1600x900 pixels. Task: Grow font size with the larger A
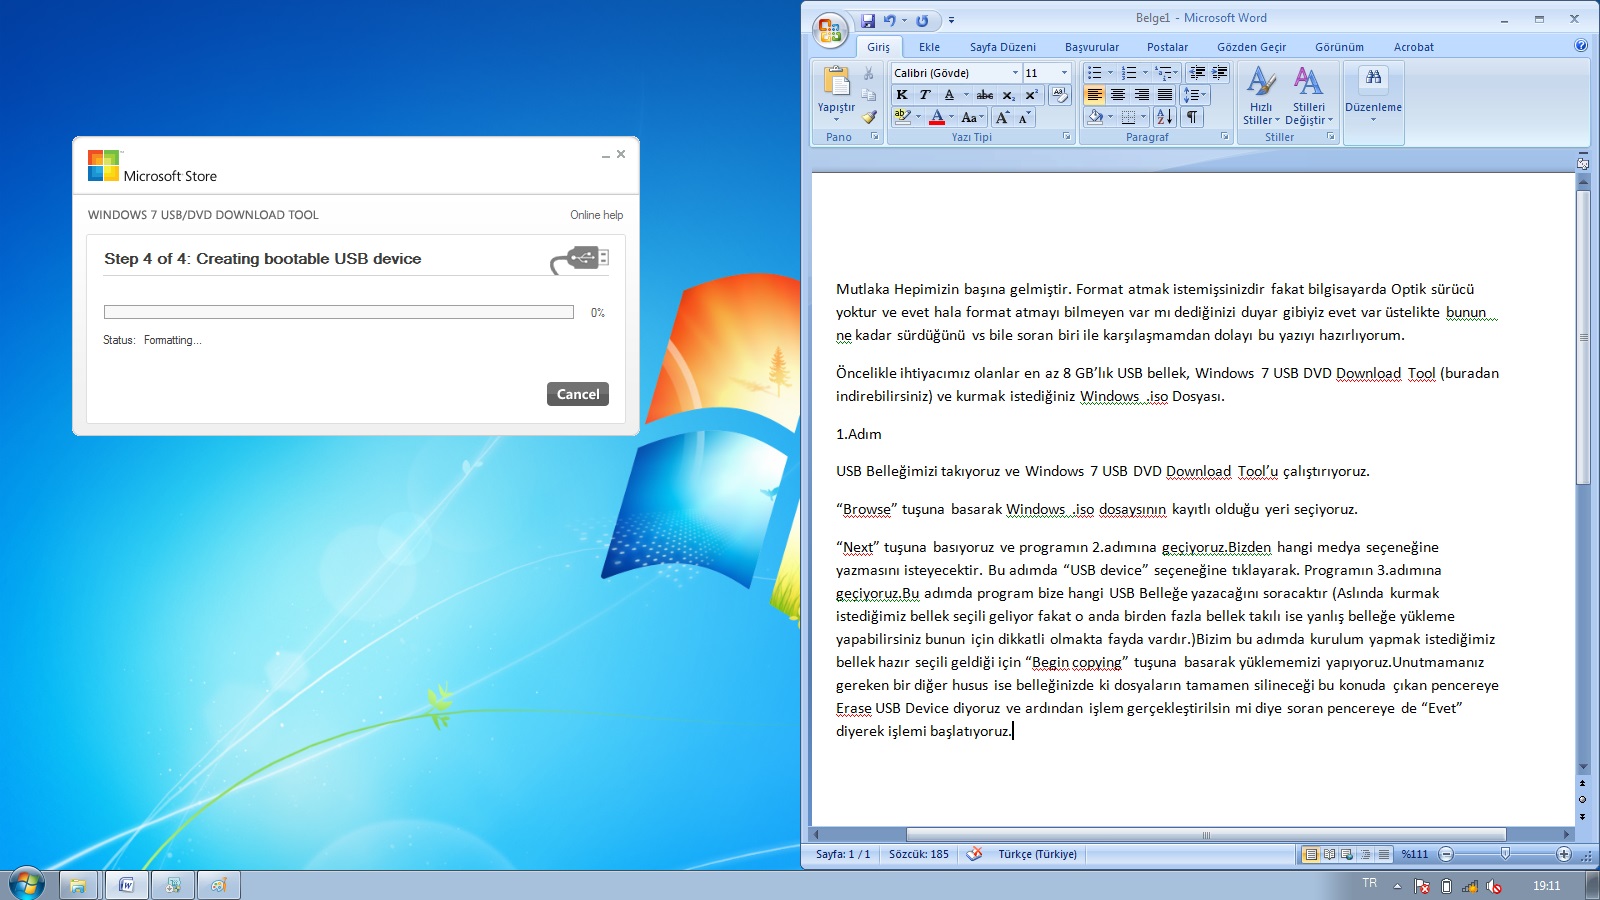click(x=1002, y=117)
